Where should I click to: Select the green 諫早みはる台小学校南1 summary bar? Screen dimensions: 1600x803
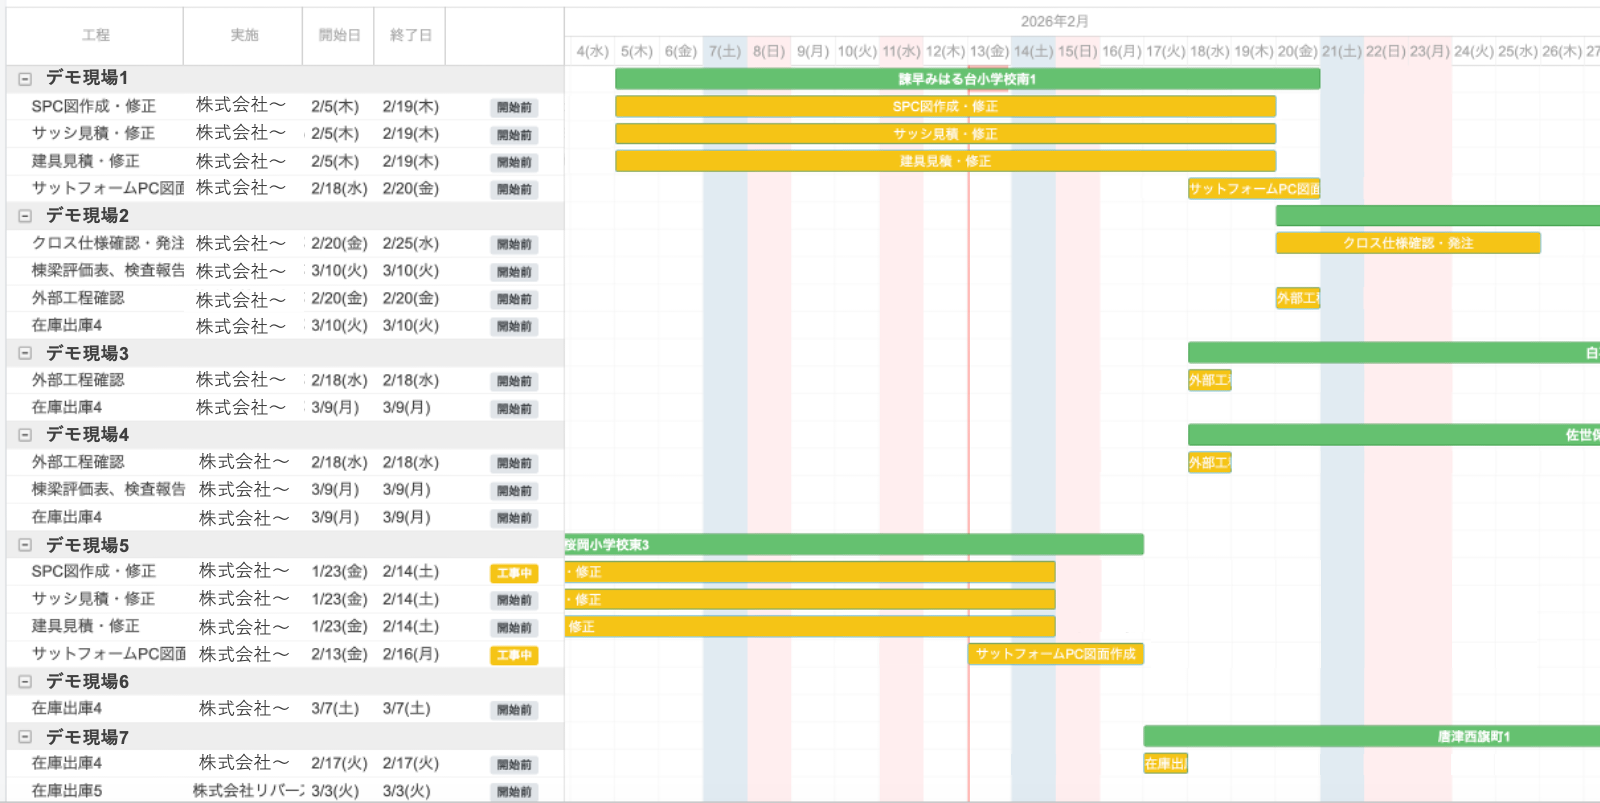[966, 79]
